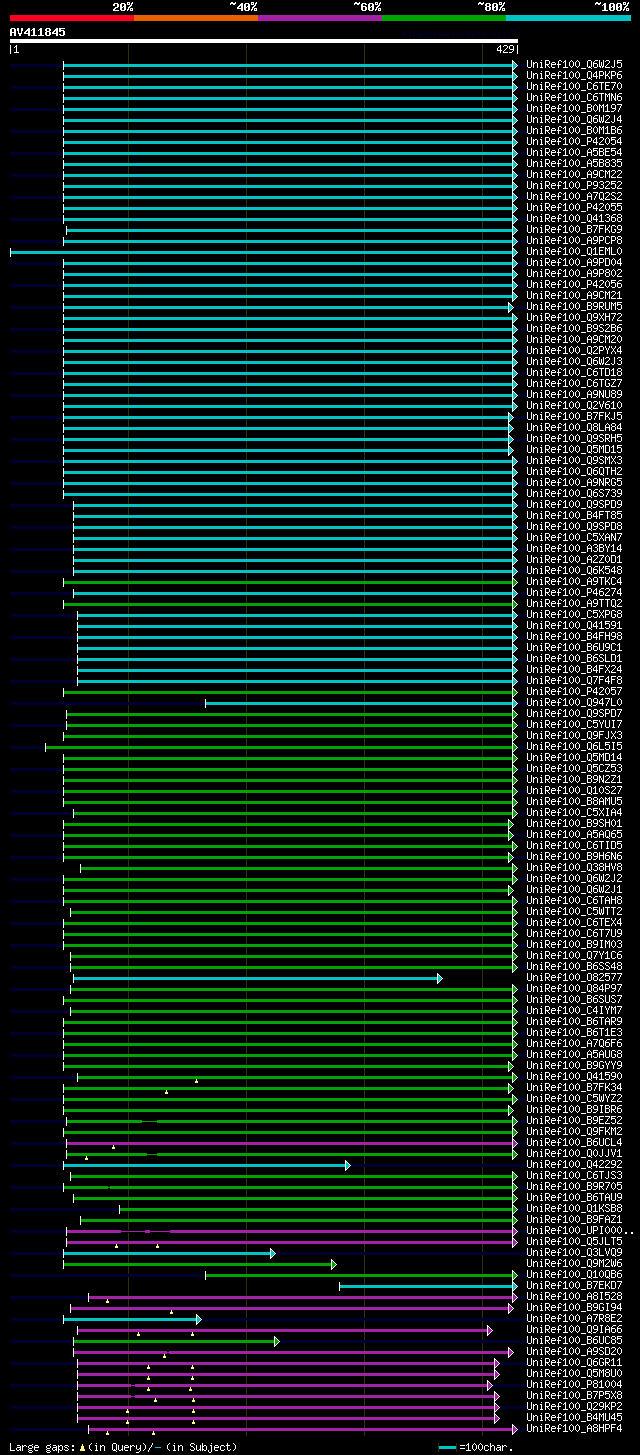Click the UniRef100_Q9SMX3 entry

coord(574,460)
